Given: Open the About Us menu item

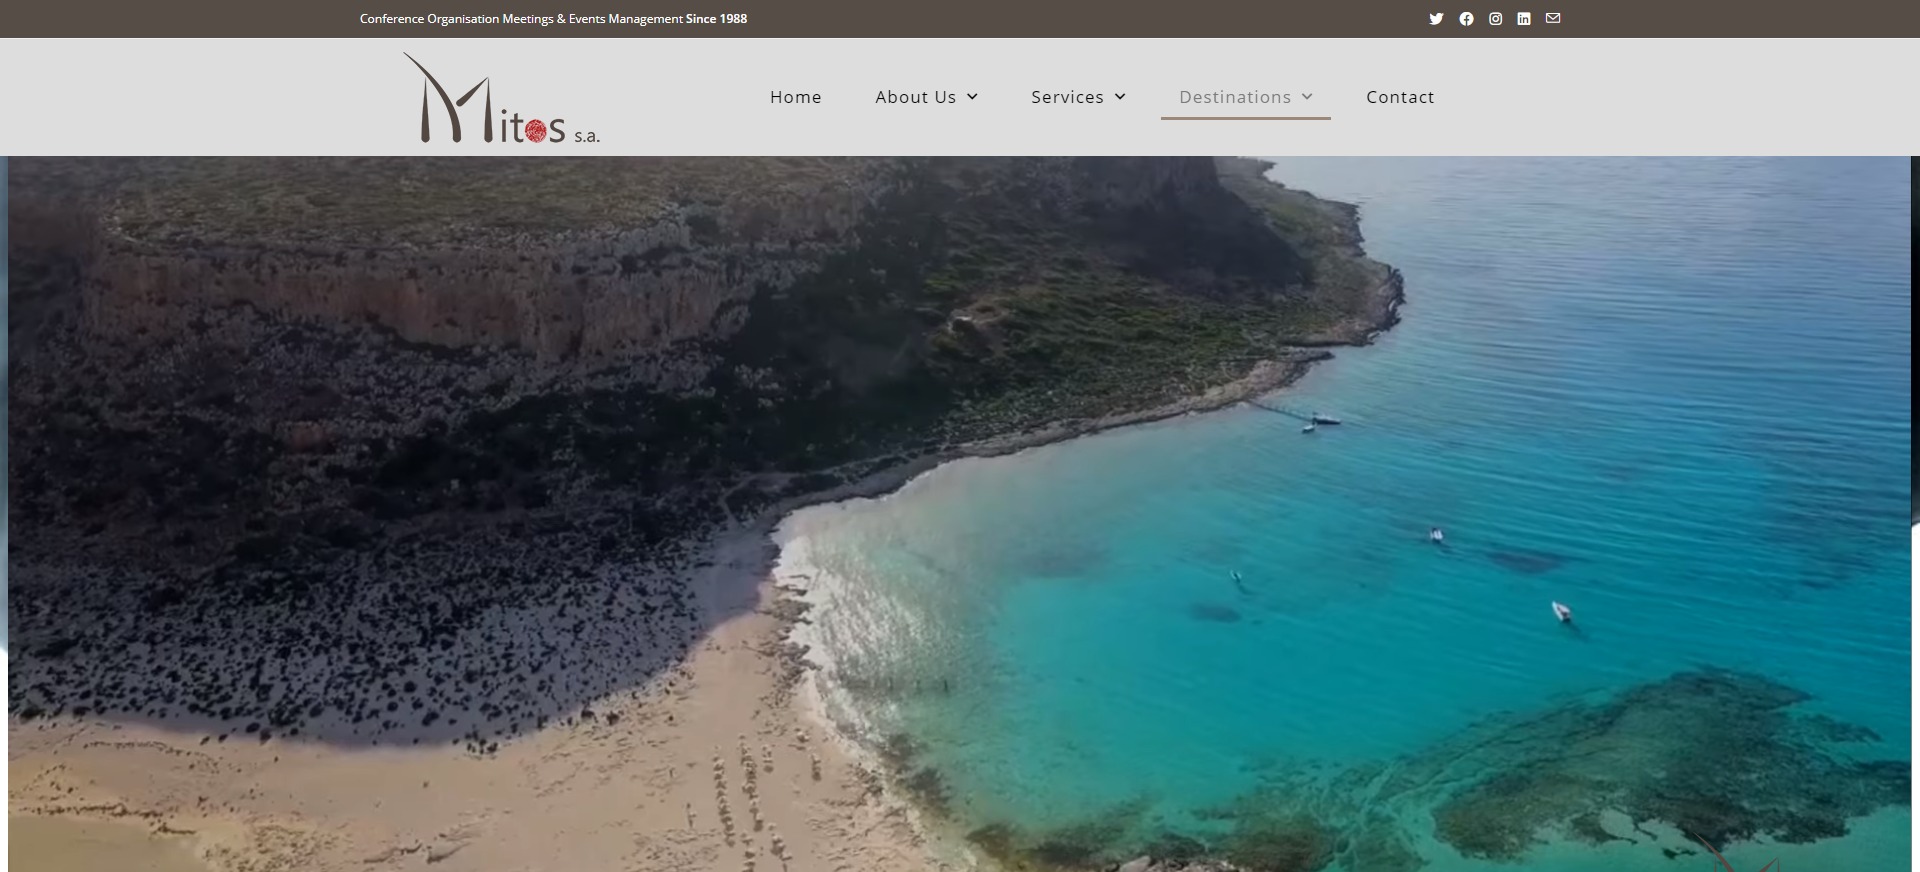Looking at the screenshot, I should coord(915,97).
